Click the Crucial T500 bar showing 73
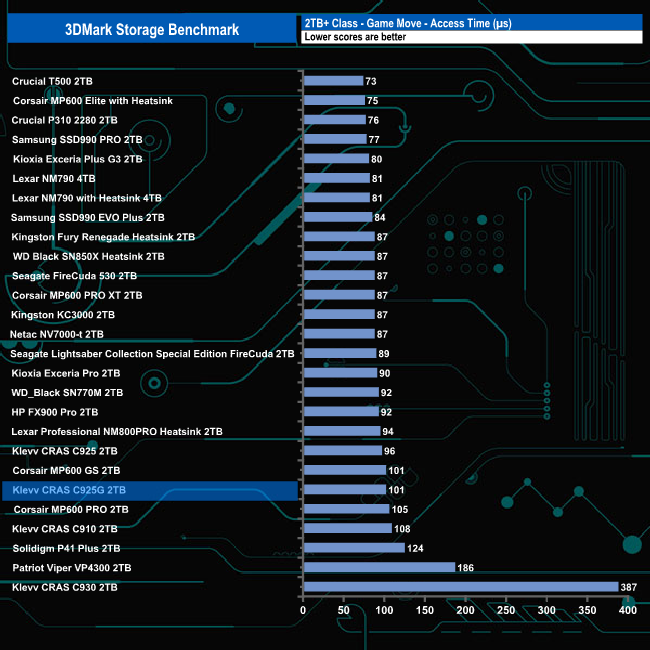This screenshot has width=650, height=650. (334, 81)
